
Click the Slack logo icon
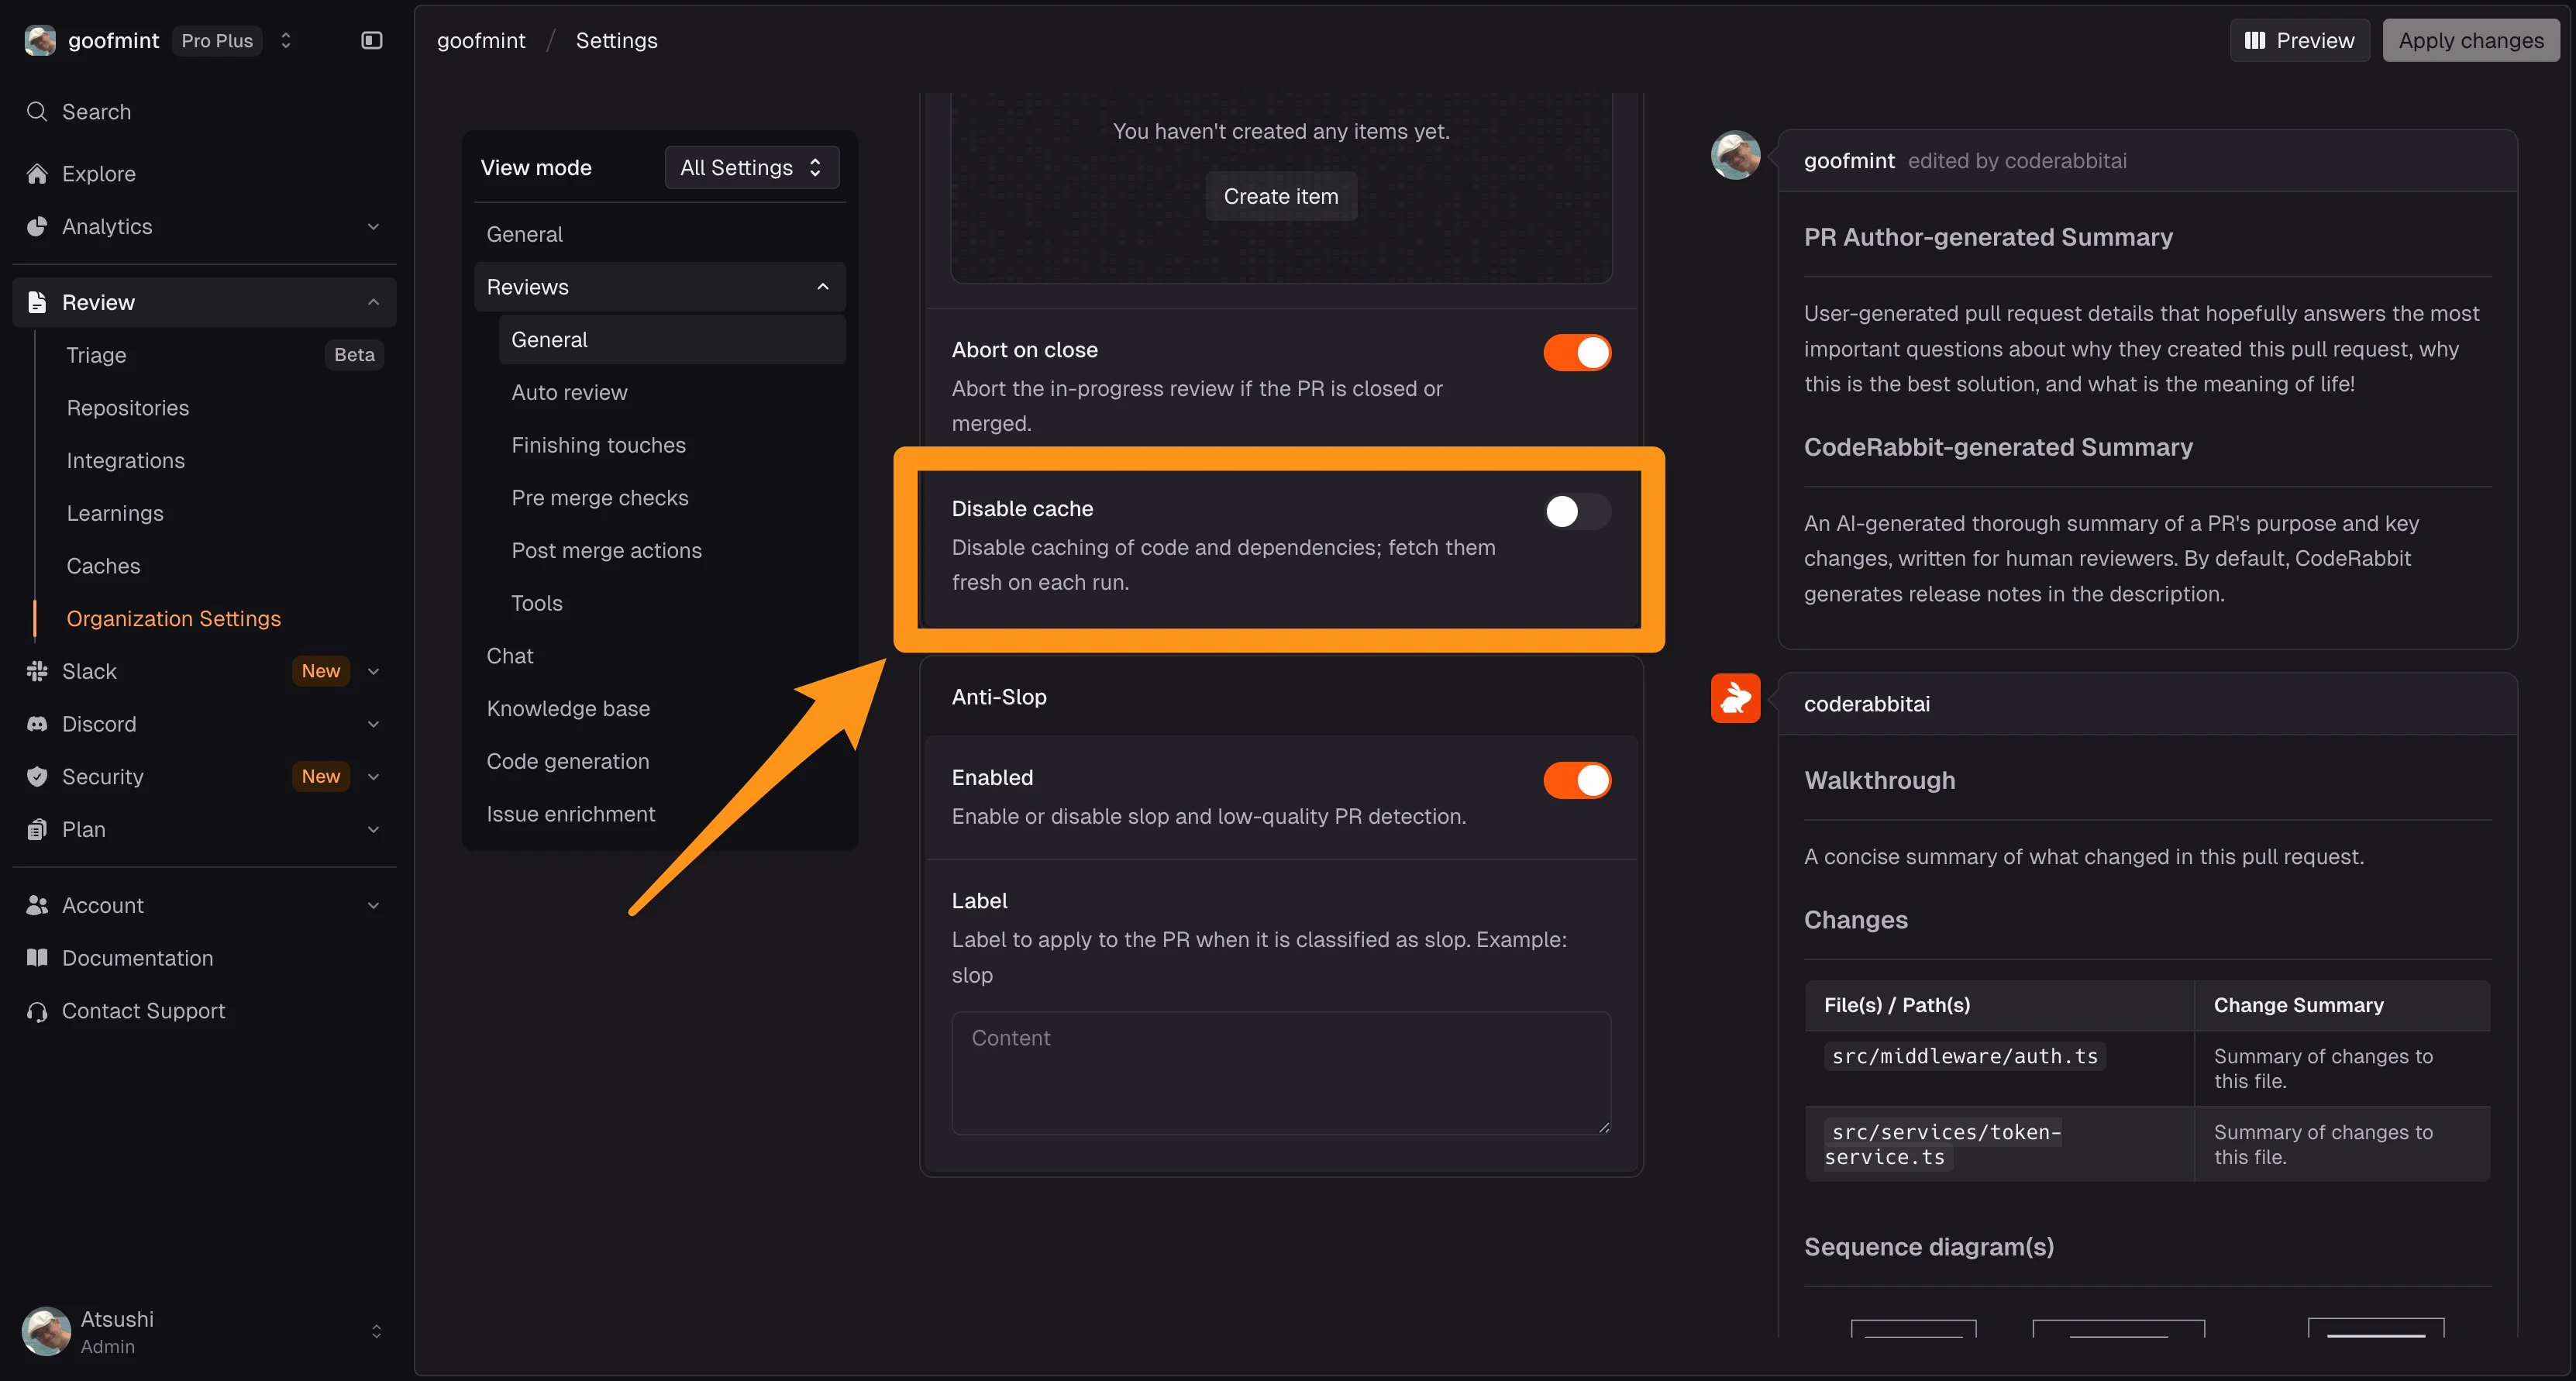coord(37,671)
